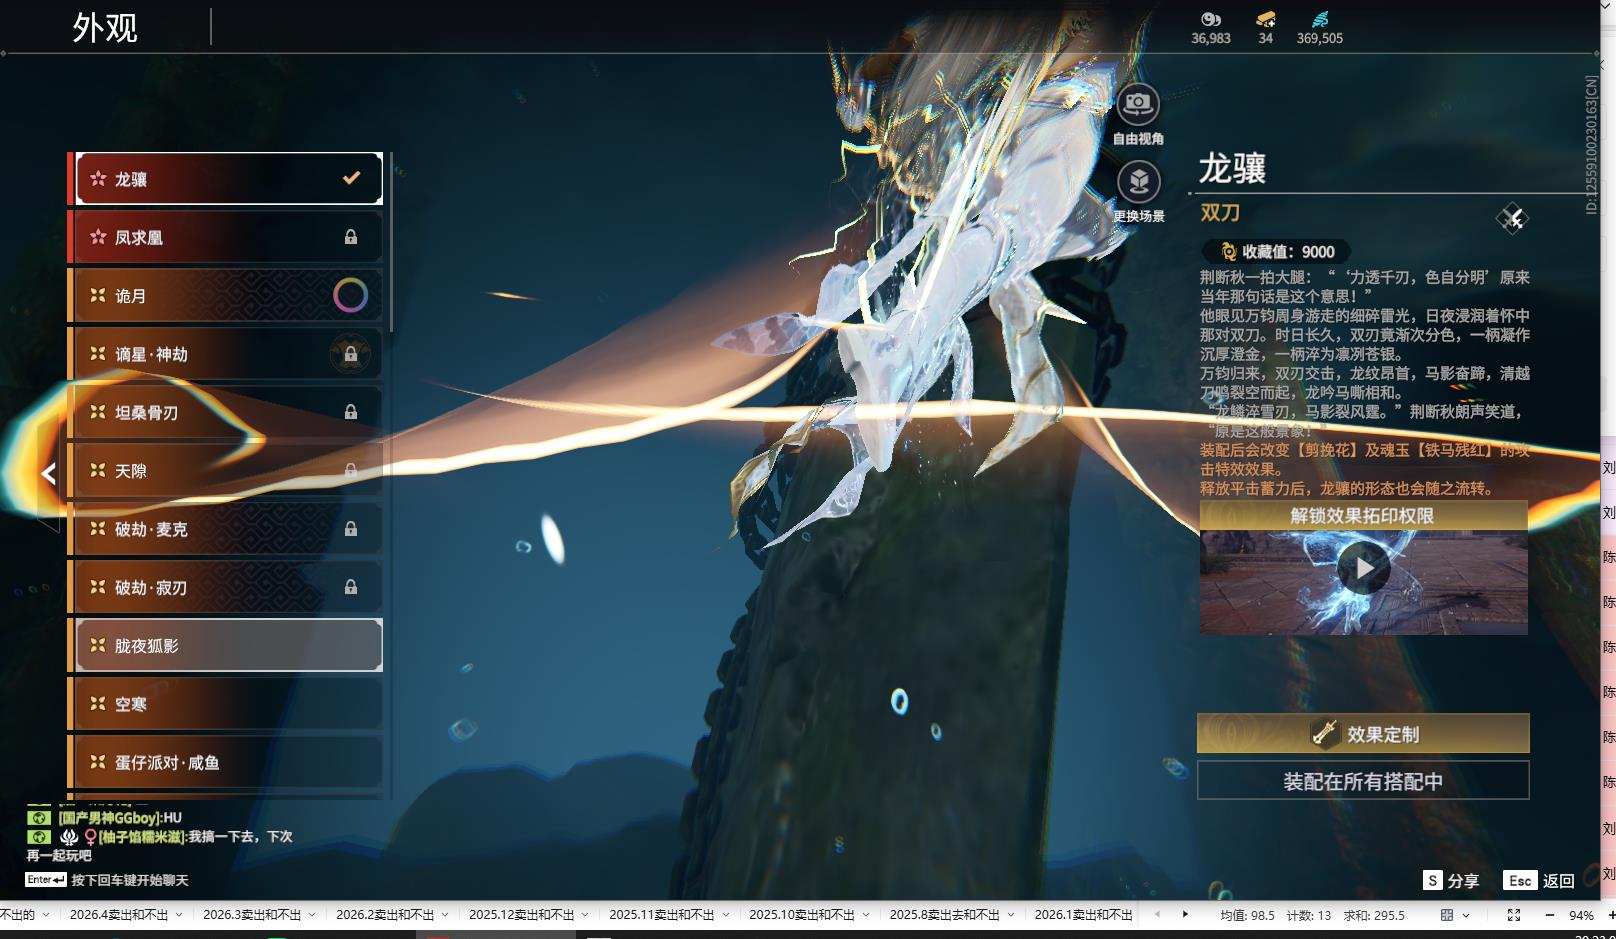Viewport: 1616px width, 939px height.
Task: Click the rarity icon on 胧夜狐影
Action: click(98, 645)
